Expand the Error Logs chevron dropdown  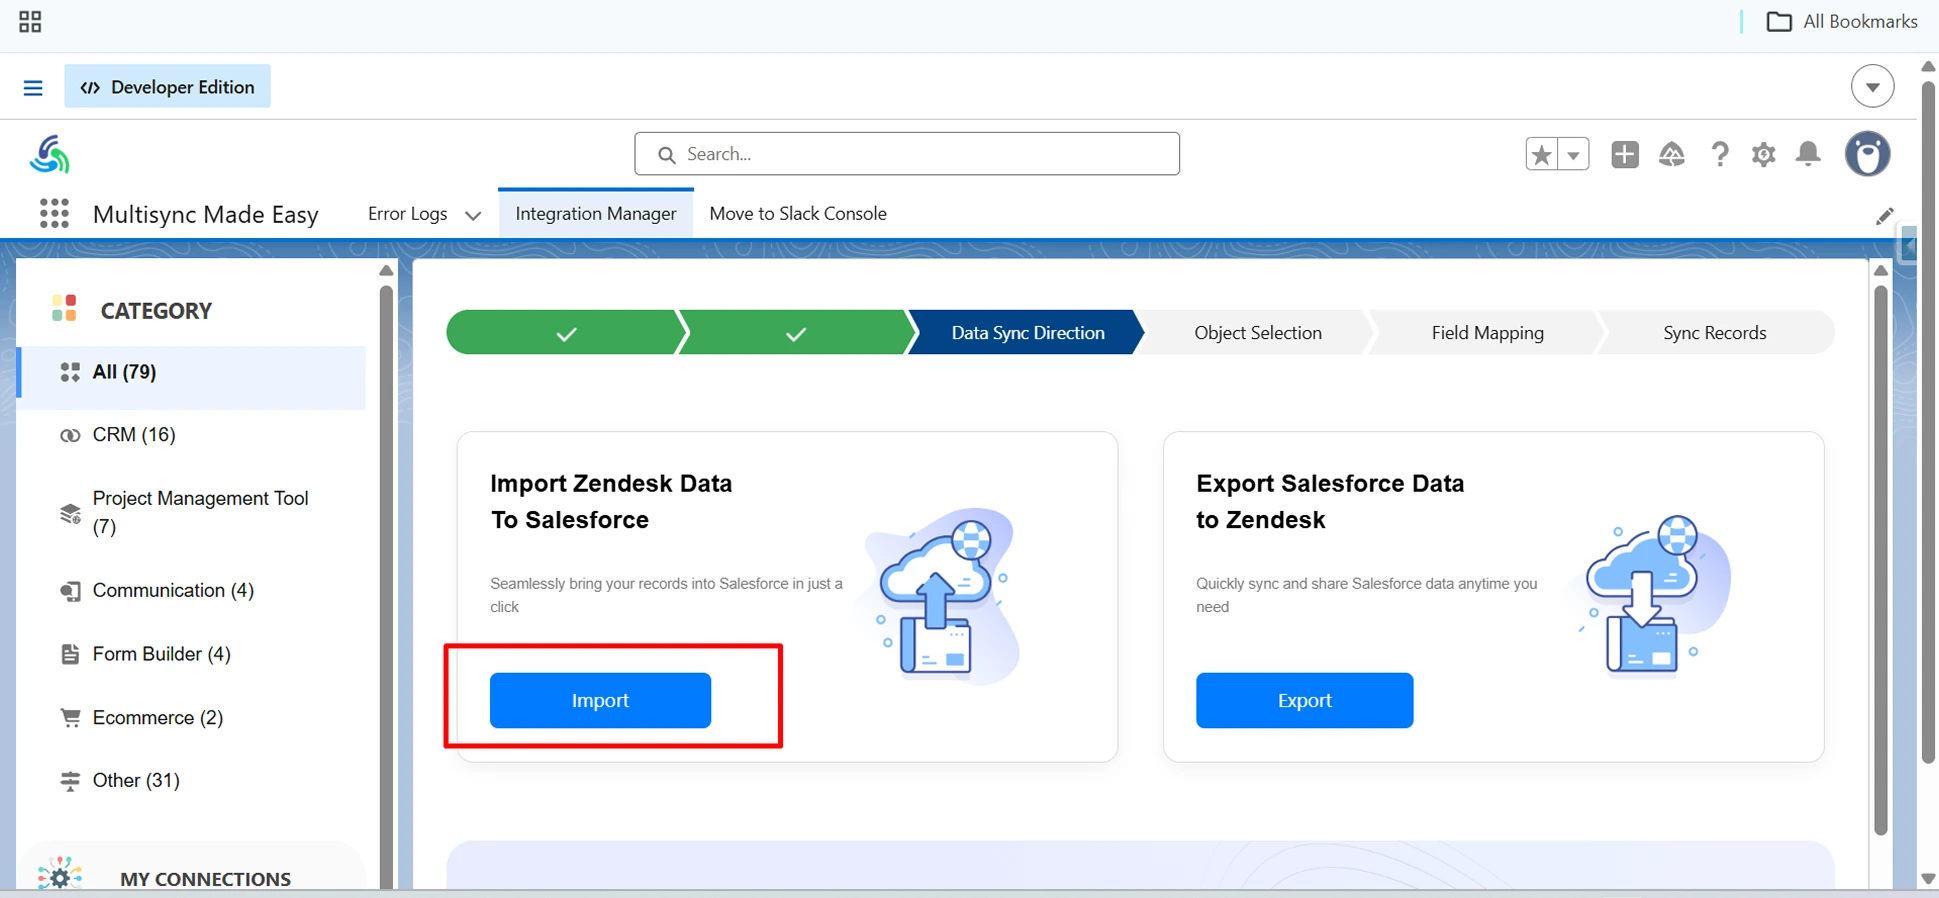click(x=473, y=215)
